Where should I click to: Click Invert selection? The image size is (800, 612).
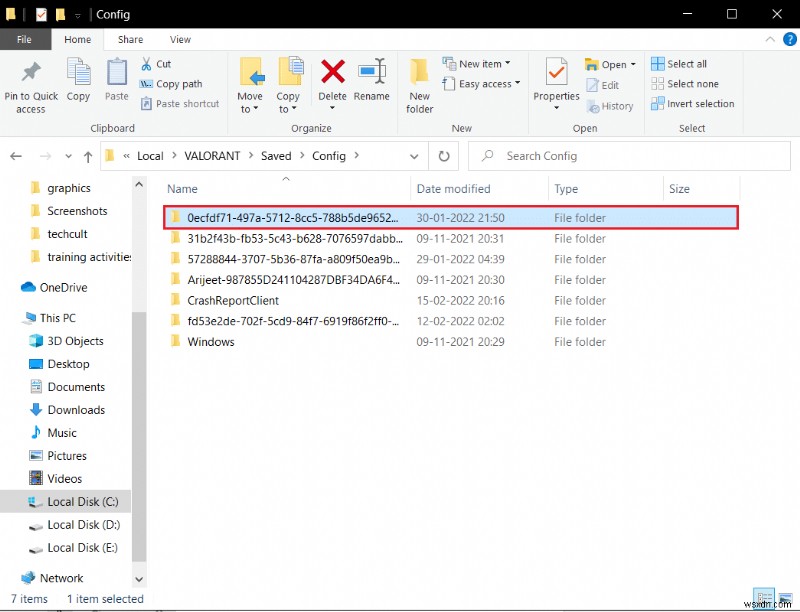(692, 104)
